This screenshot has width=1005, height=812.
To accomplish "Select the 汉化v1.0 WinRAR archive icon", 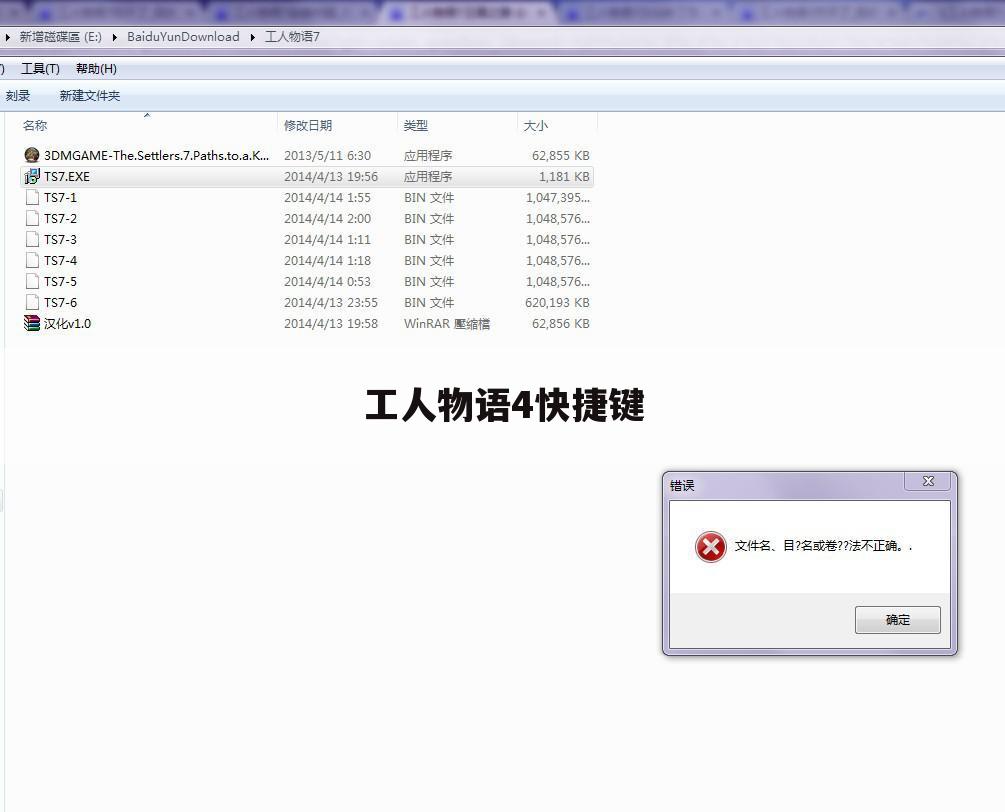I will pyautogui.click(x=31, y=323).
